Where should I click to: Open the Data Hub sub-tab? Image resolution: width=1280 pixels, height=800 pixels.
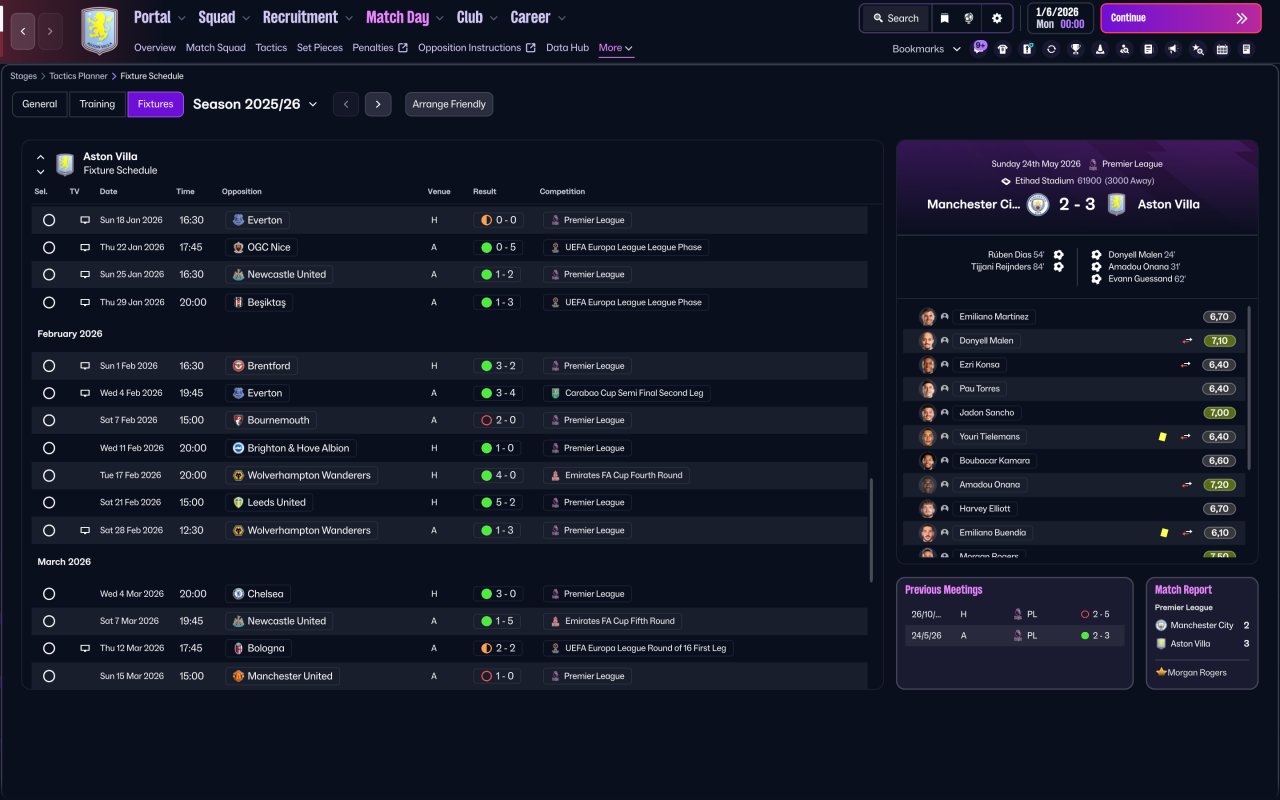(x=567, y=48)
